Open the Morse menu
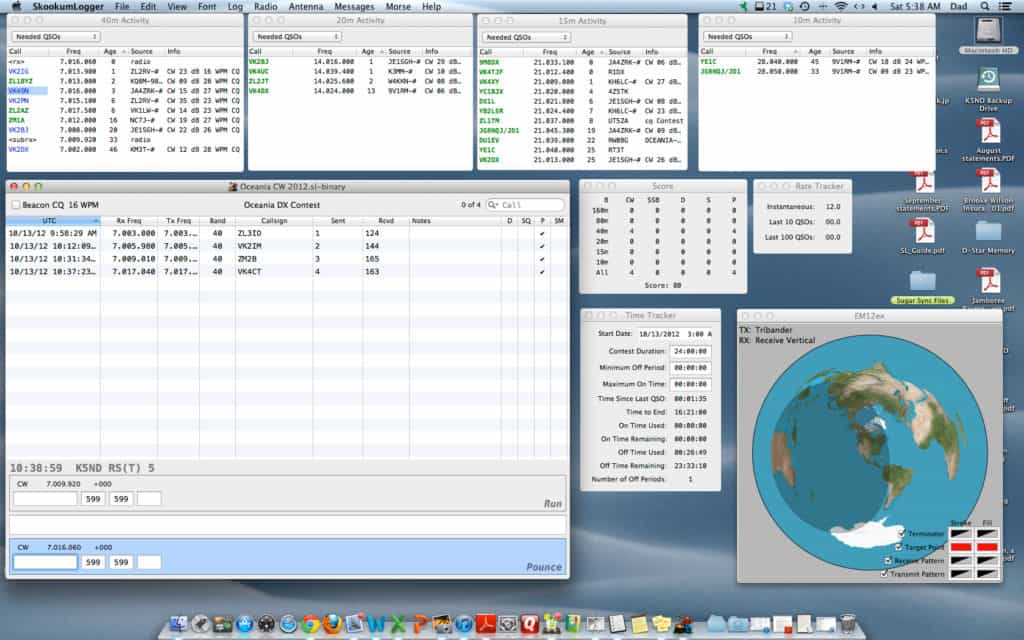The height and width of the screenshot is (640, 1024). tap(398, 7)
